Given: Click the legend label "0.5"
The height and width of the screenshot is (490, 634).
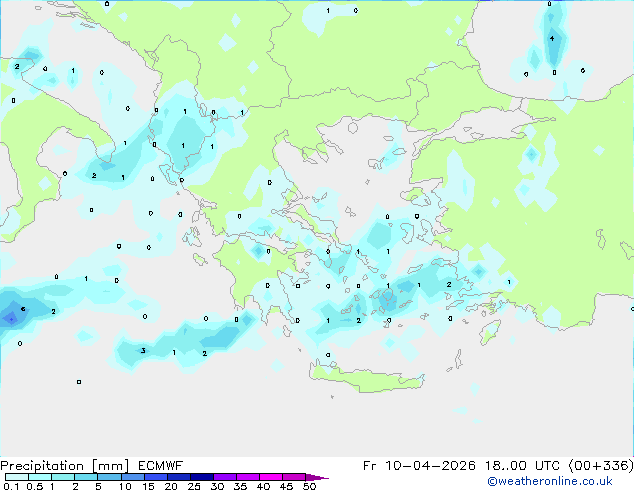Looking at the screenshot, I should 35,486.
